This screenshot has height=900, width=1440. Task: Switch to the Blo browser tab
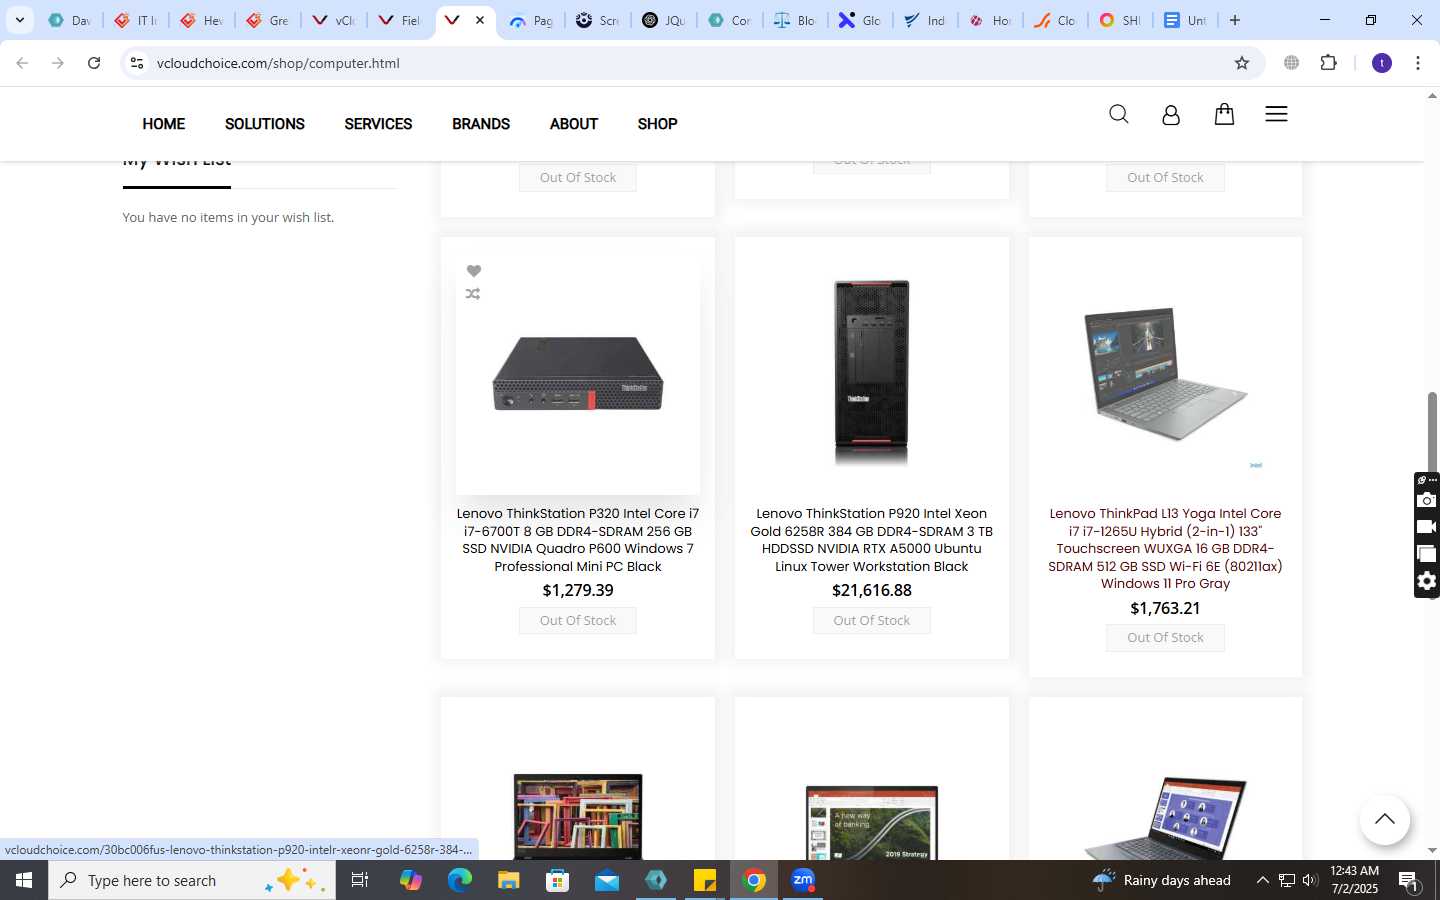pyautogui.click(x=796, y=20)
